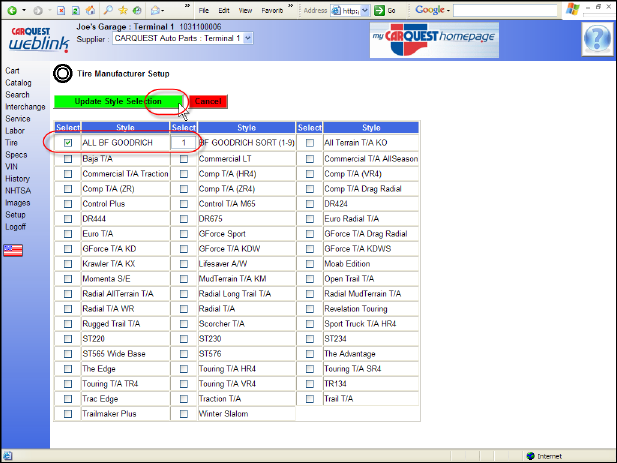Check the Baja T/A checkbox
The width and height of the screenshot is (617, 463).
coord(68,159)
